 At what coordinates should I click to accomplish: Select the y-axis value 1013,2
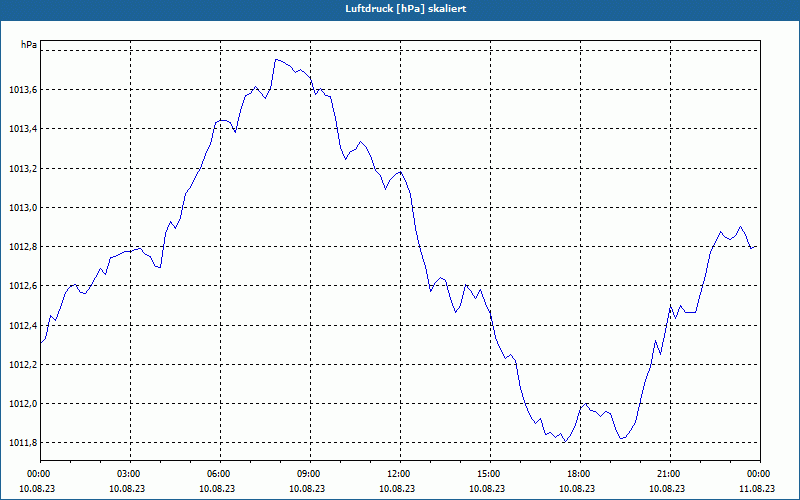click(22, 168)
